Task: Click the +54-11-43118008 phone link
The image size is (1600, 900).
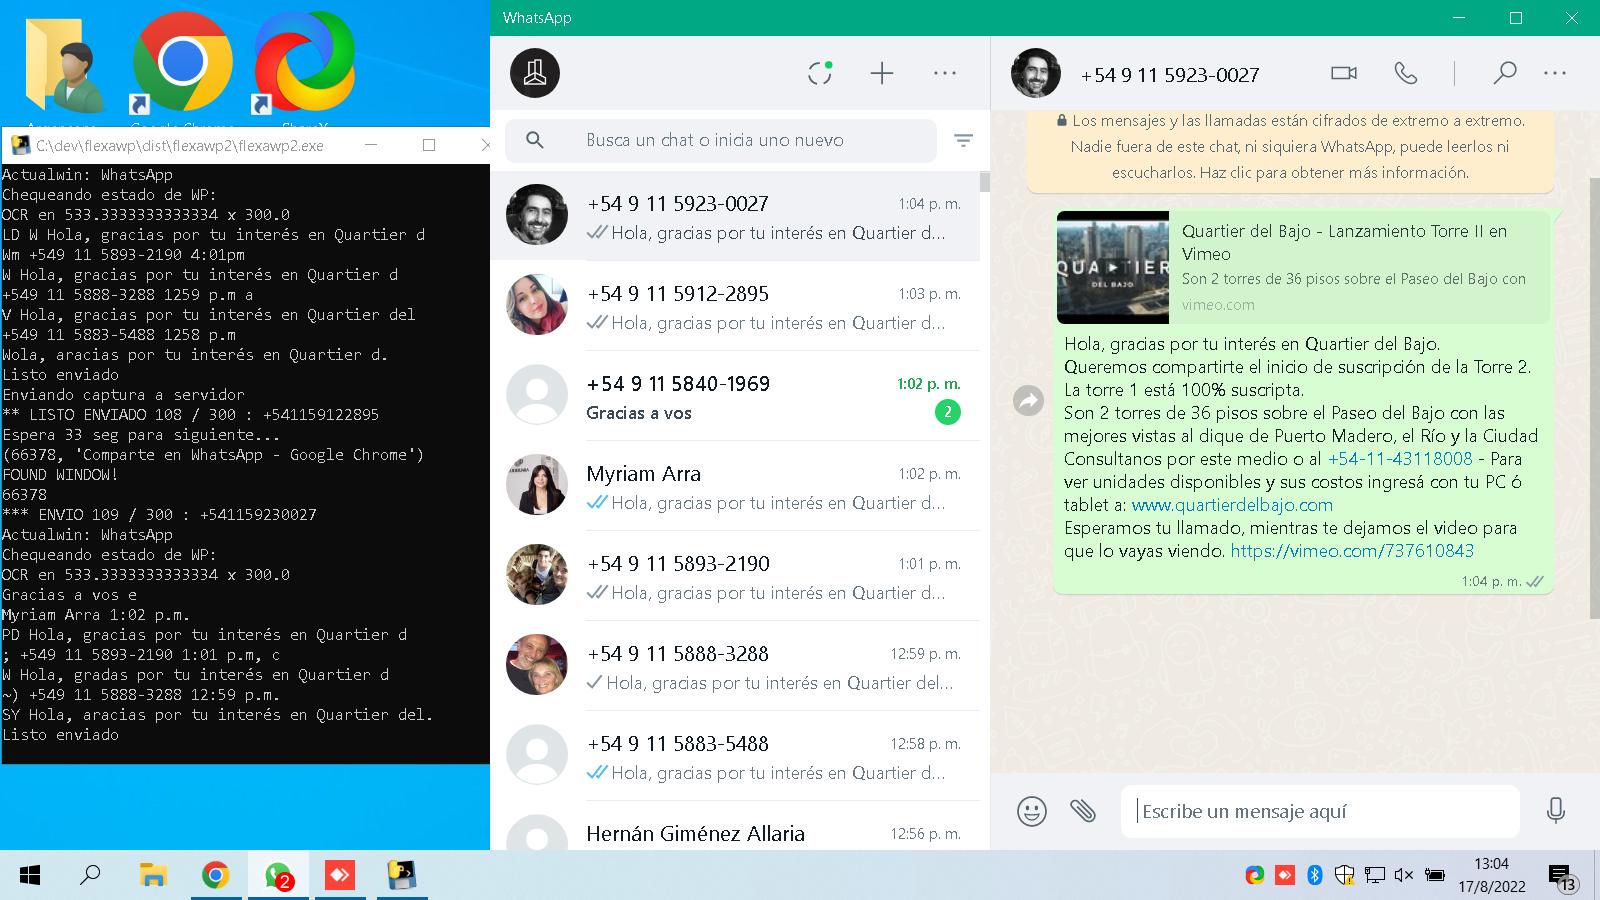Action: pyautogui.click(x=1400, y=459)
